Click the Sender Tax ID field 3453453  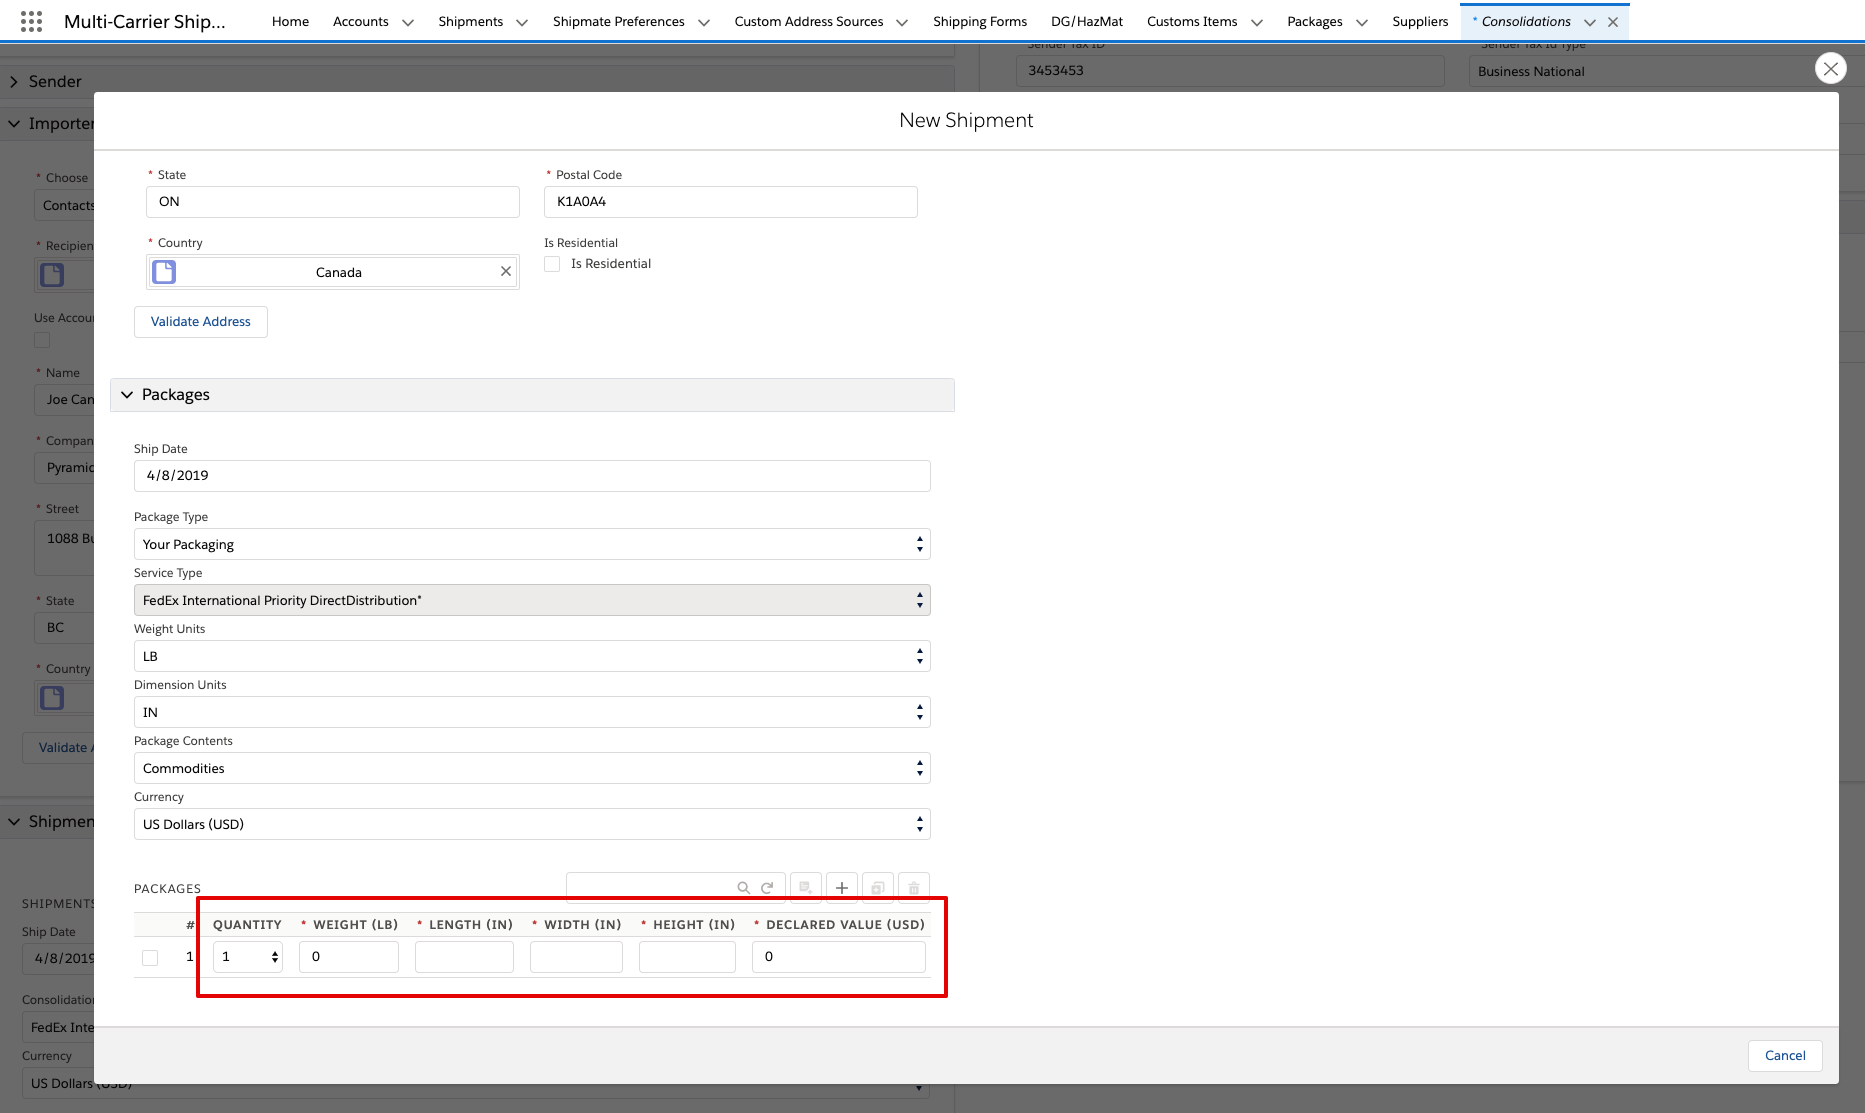click(x=1231, y=71)
